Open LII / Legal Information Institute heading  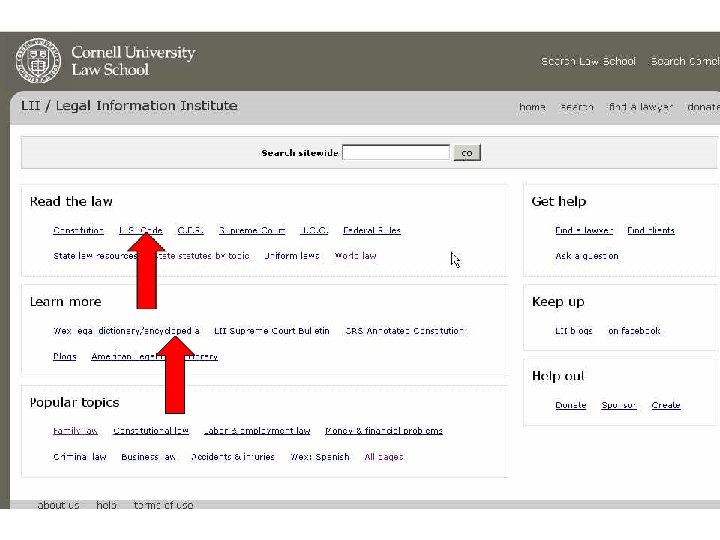tap(129, 106)
